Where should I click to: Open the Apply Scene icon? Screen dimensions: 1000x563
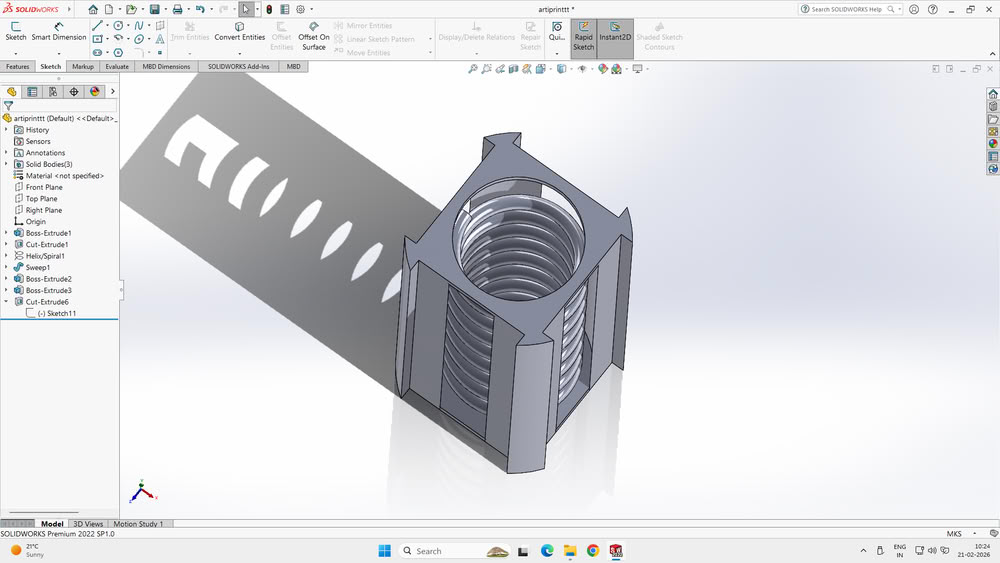pyautogui.click(x=617, y=69)
